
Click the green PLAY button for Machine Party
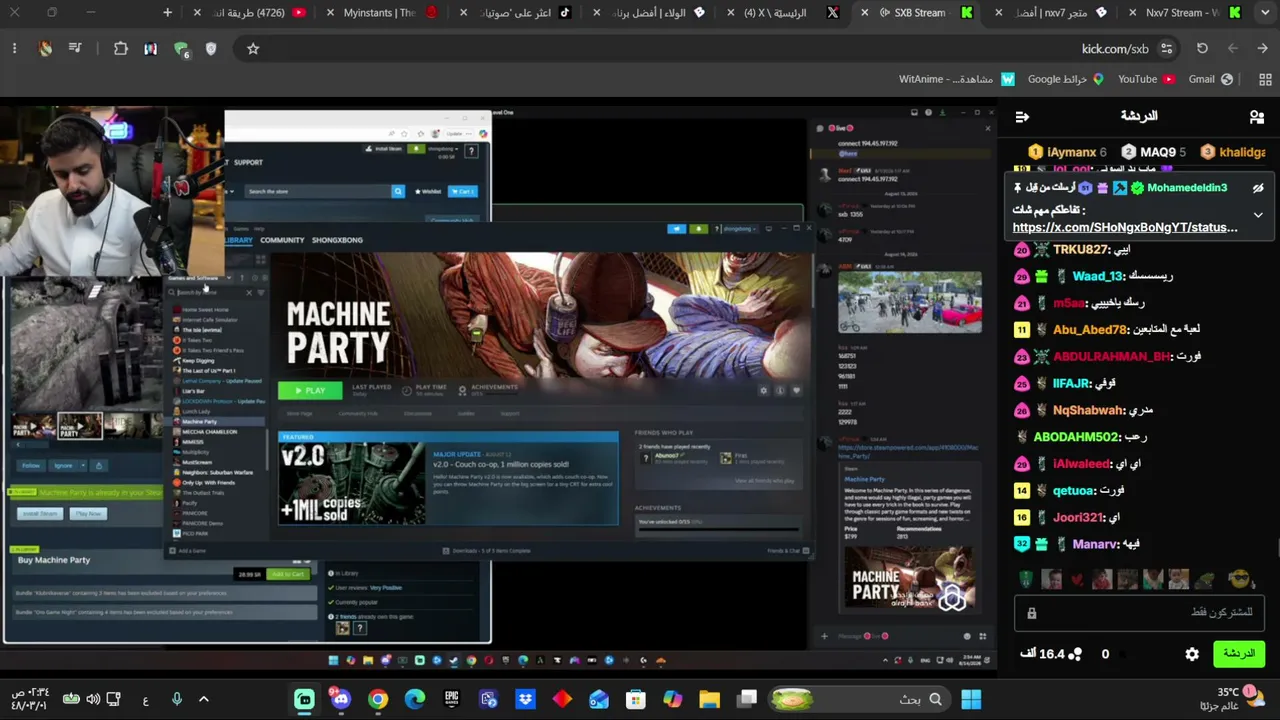coord(311,390)
